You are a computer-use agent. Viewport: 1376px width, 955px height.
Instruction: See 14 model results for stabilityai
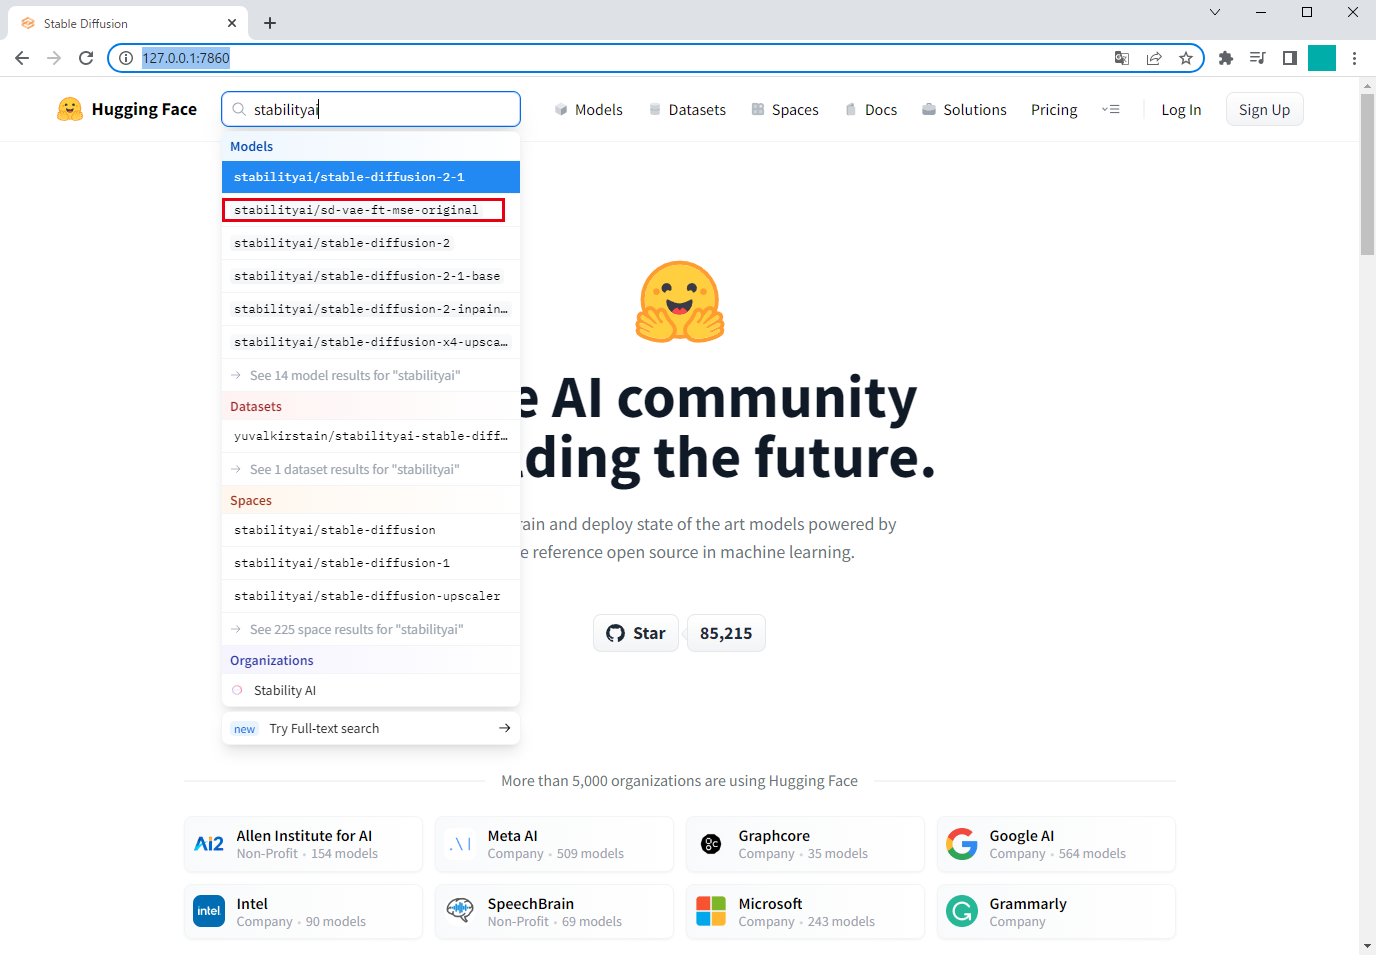click(371, 375)
